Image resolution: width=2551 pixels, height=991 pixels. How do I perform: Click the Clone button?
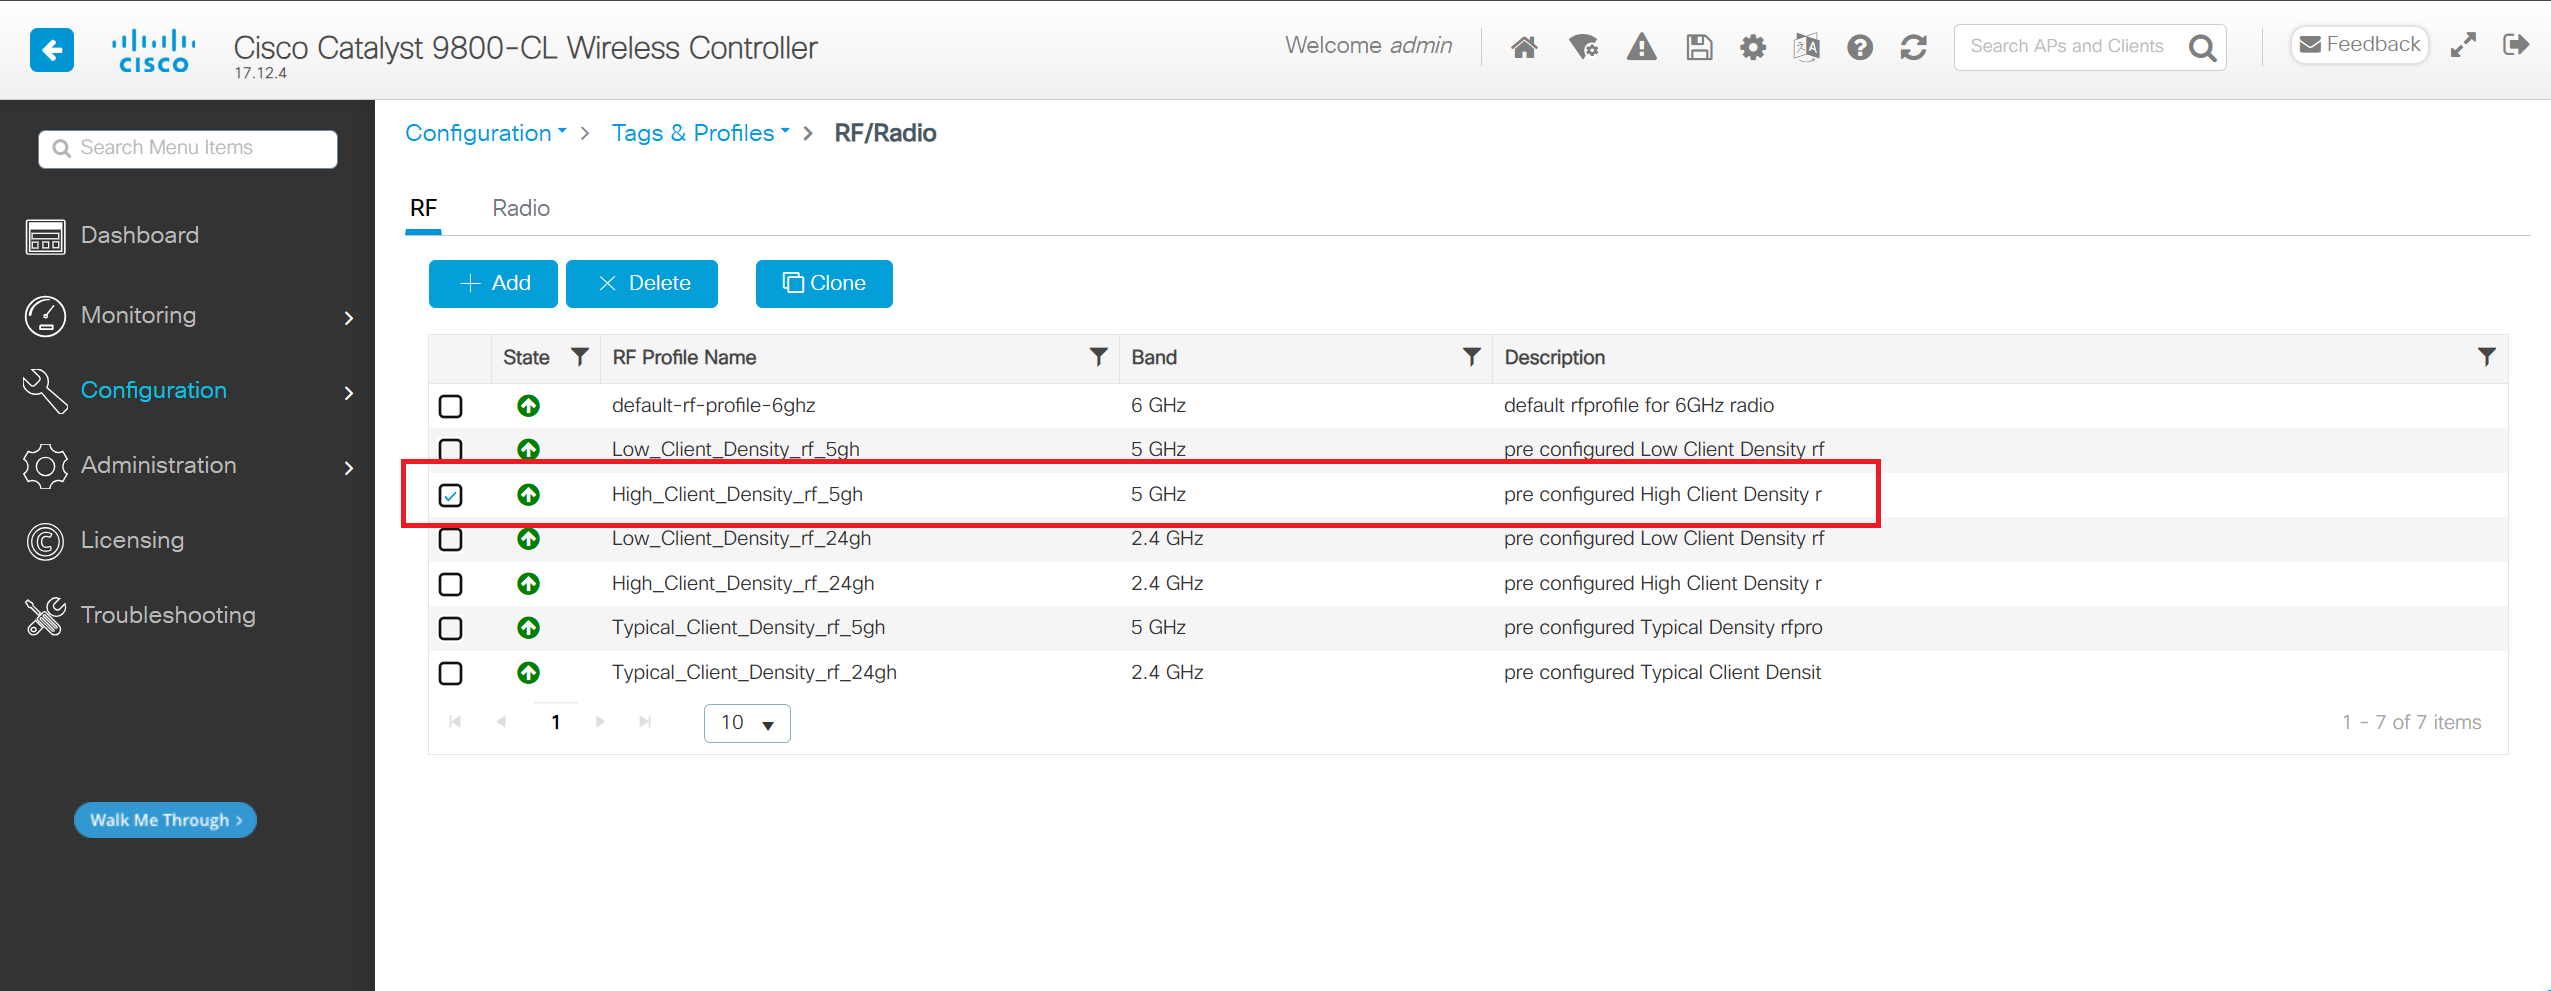824,284
